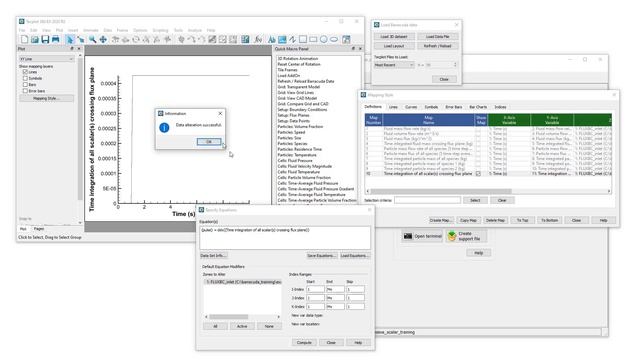
Task: Click the Create Frame toolbar icon
Action: pos(346,40)
